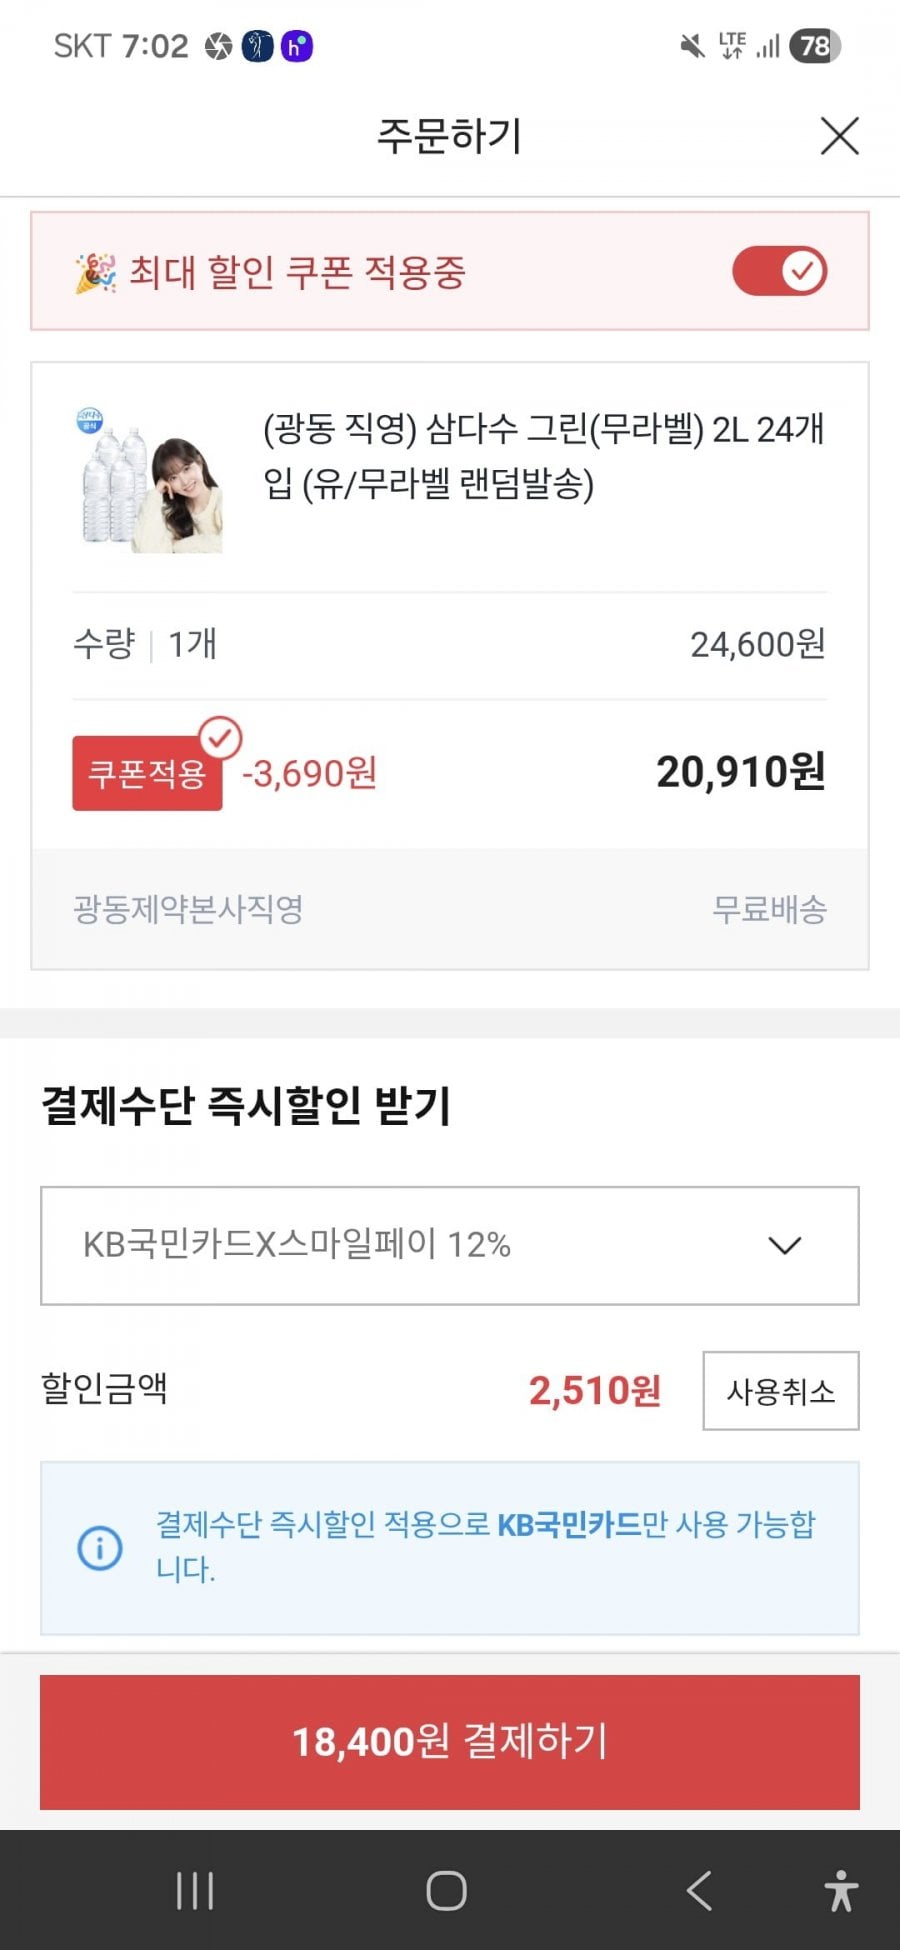Screen dimensions: 900x1950
Task: Open the 삼다수 product thumbnail
Action: pyautogui.click(x=150, y=480)
